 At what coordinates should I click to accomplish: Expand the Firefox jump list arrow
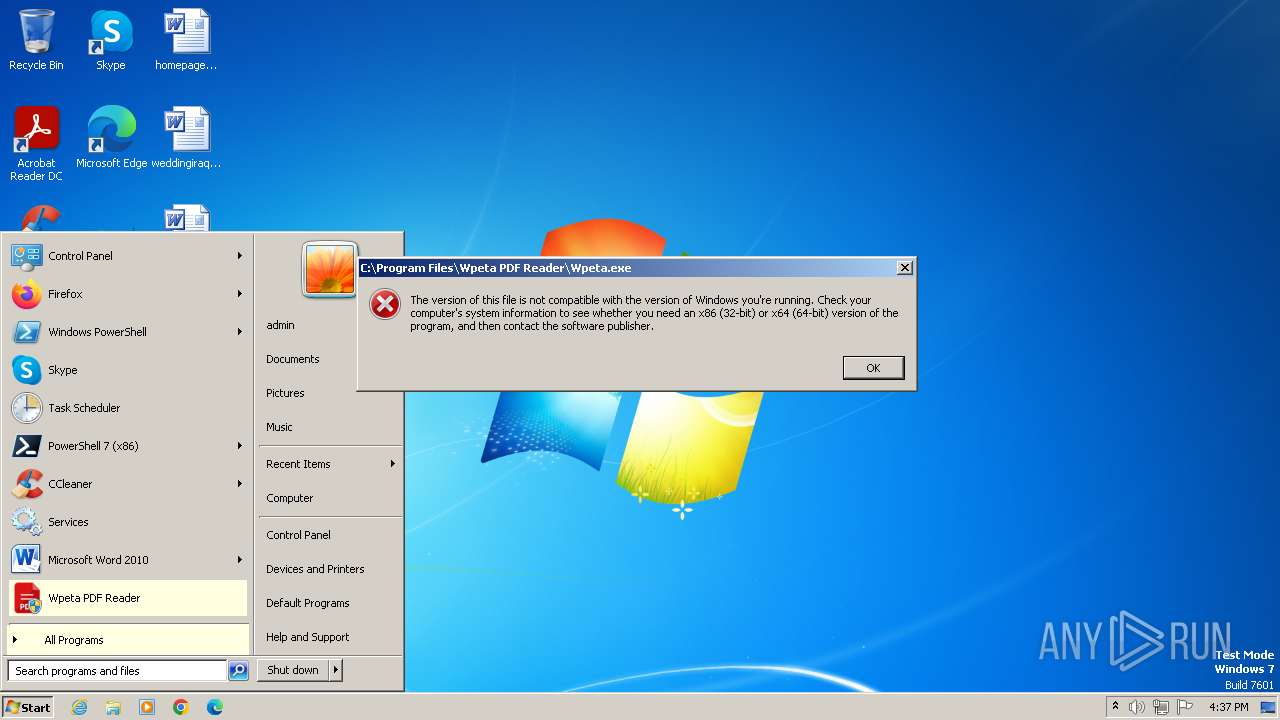click(x=240, y=294)
